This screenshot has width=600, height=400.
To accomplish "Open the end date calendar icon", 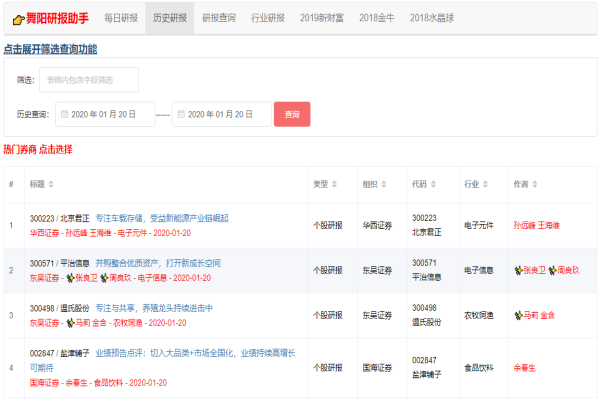I will [x=181, y=114].
